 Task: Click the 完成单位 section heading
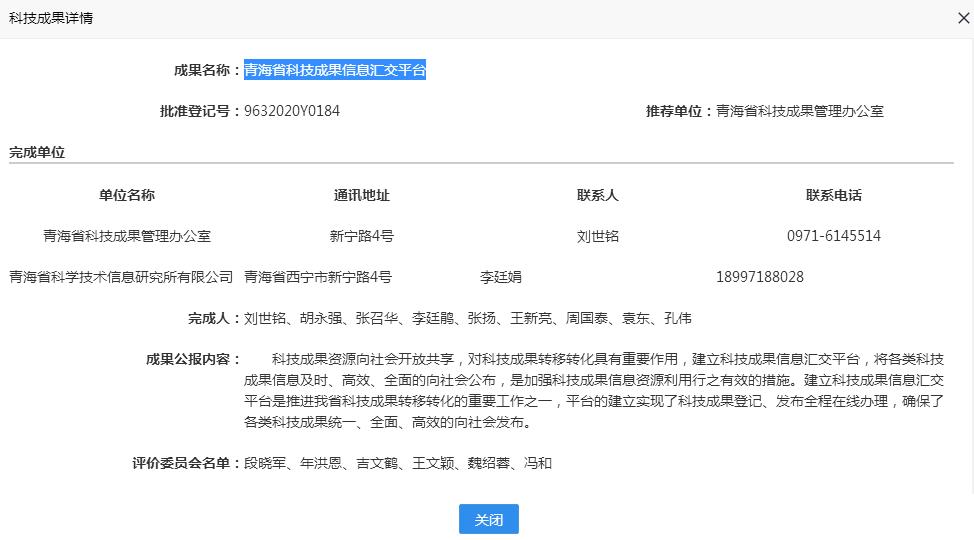point(37,153)
